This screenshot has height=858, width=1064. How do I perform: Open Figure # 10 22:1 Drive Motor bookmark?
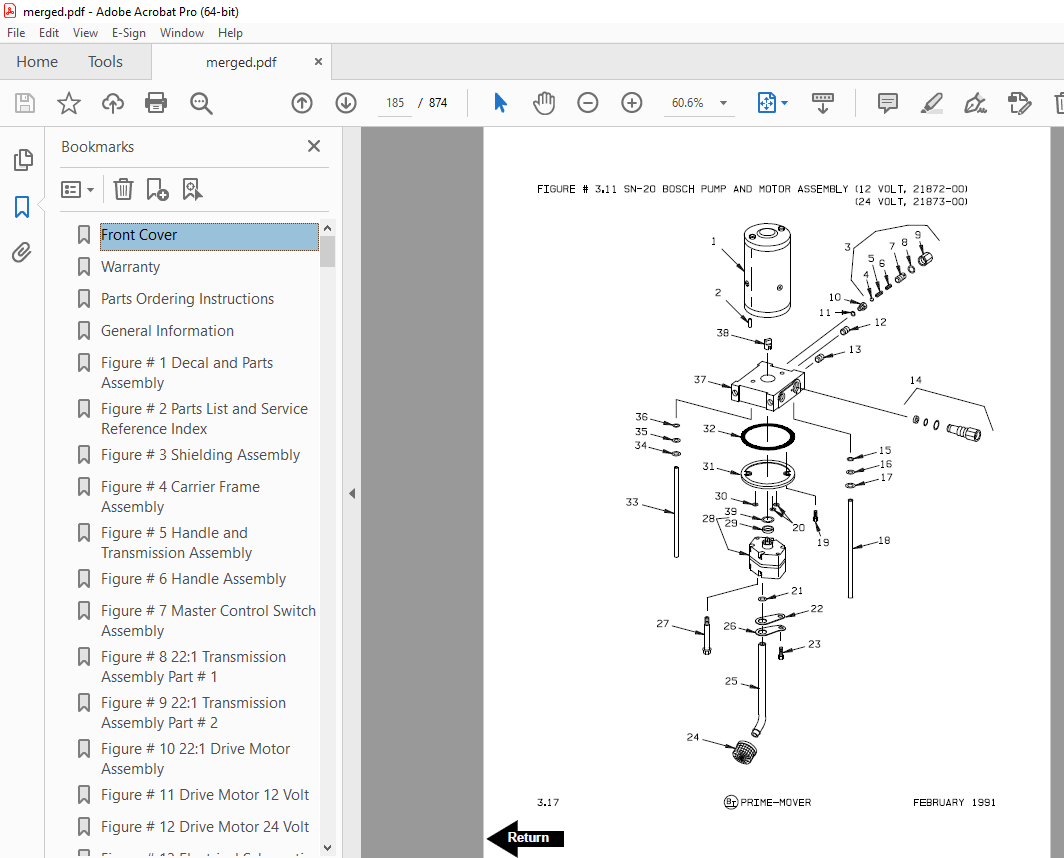coord(195,759)
